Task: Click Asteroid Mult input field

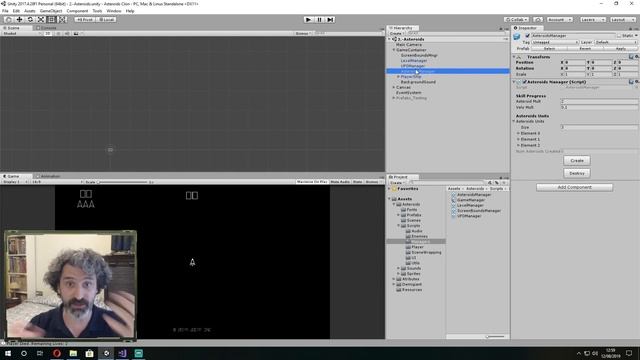Action: pos(599,101)
